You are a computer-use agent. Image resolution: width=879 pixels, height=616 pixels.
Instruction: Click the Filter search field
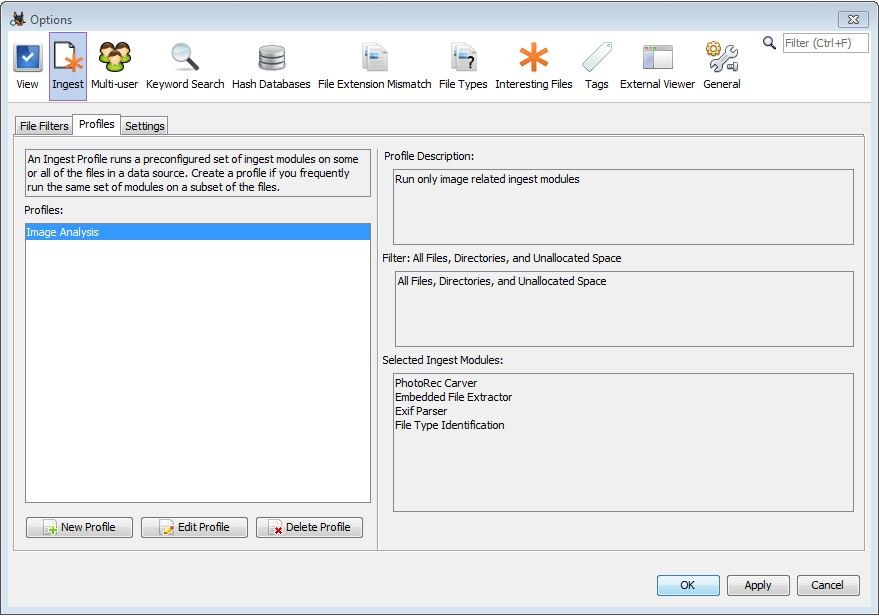point(824,43)
